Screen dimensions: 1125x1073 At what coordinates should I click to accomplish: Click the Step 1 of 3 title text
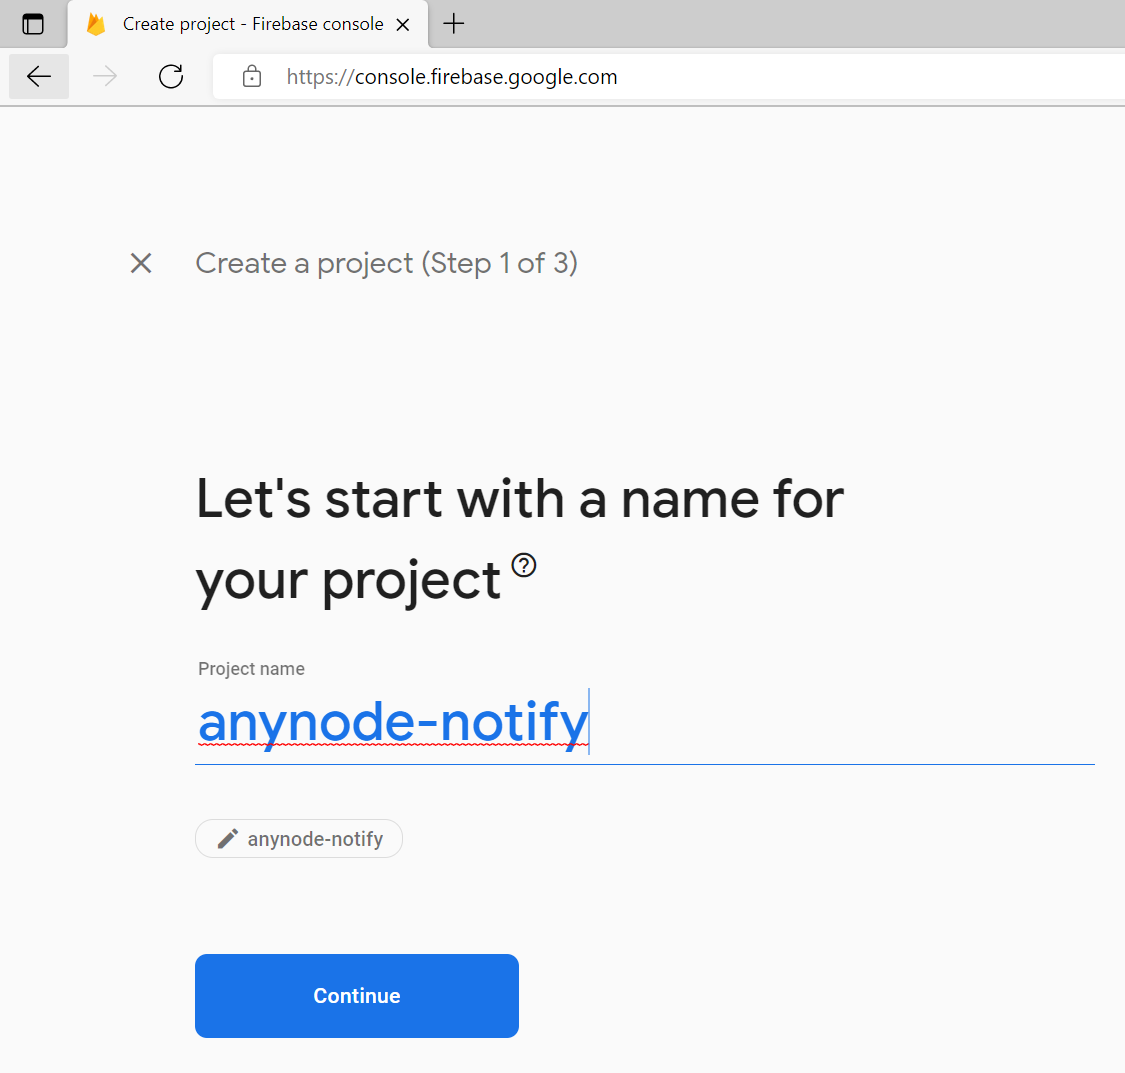[x=386, y=263]
